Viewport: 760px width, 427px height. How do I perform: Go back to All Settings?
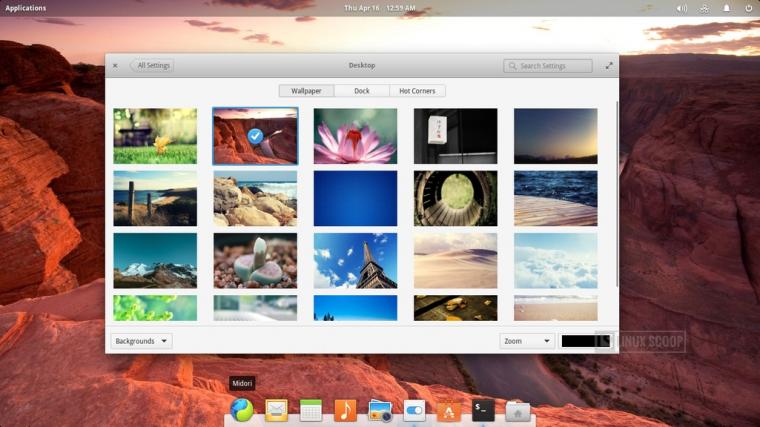point(152,65)
